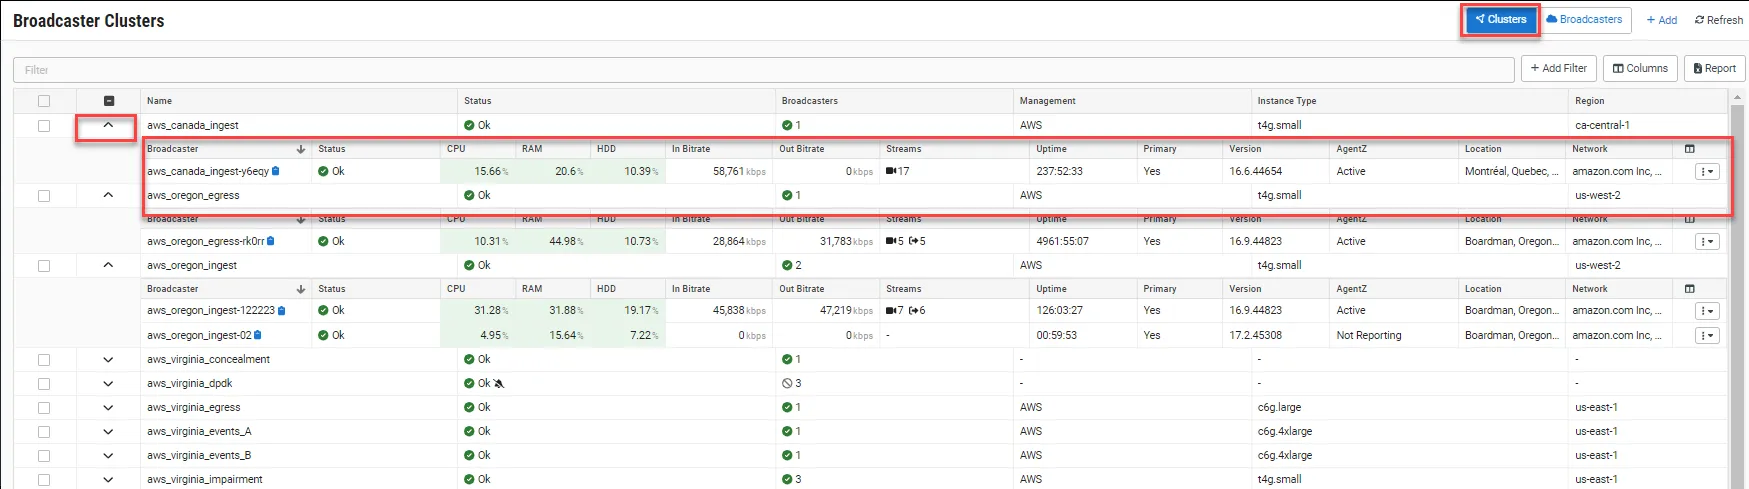Open kebab menu for aws_canada_ingest-y6eqy broadcaster
Screen dimensions: 1749x489
[x=1707, y=172]
